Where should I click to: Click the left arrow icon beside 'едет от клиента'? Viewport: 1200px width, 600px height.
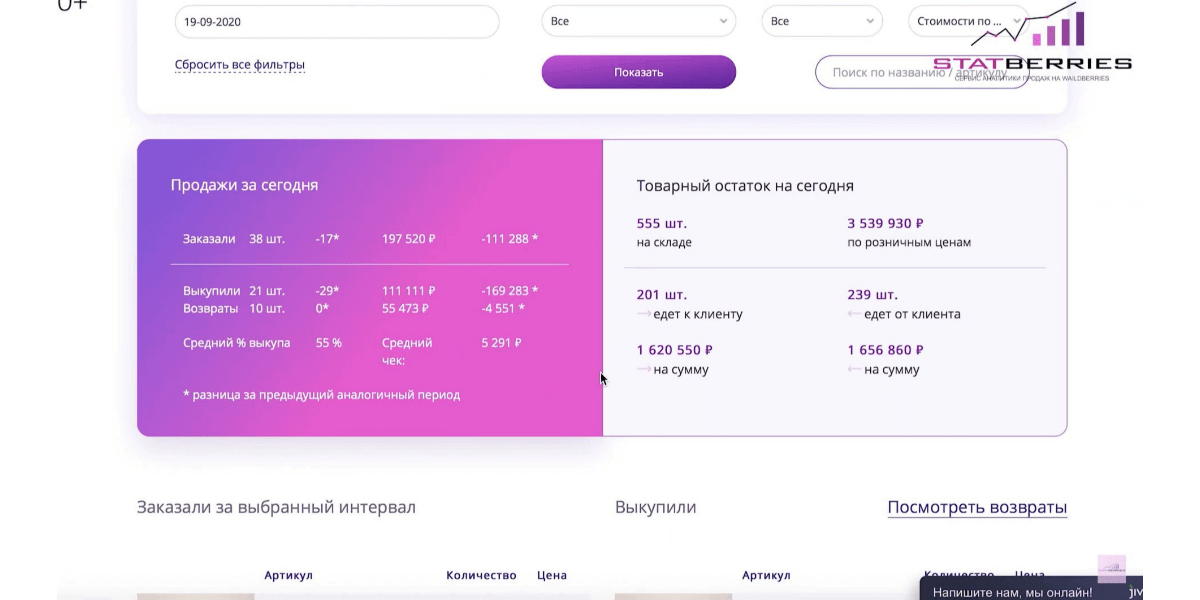point(854,314)
